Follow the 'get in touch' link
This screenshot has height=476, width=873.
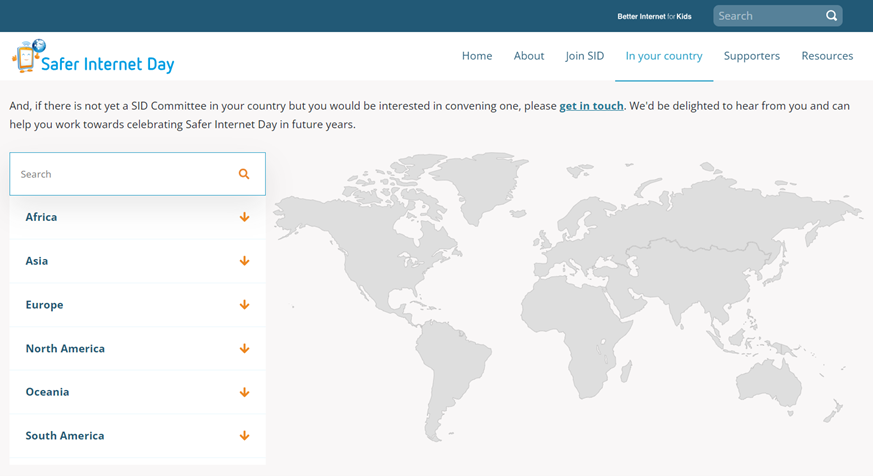click(591, 106)
